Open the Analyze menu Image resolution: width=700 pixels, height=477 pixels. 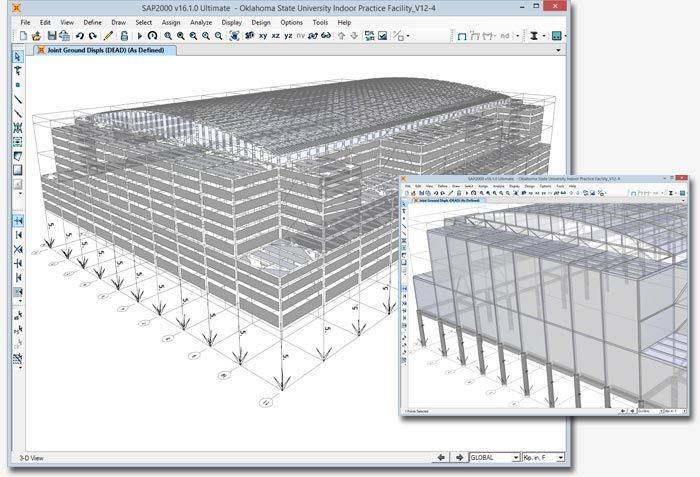click(x=201, y=22)
